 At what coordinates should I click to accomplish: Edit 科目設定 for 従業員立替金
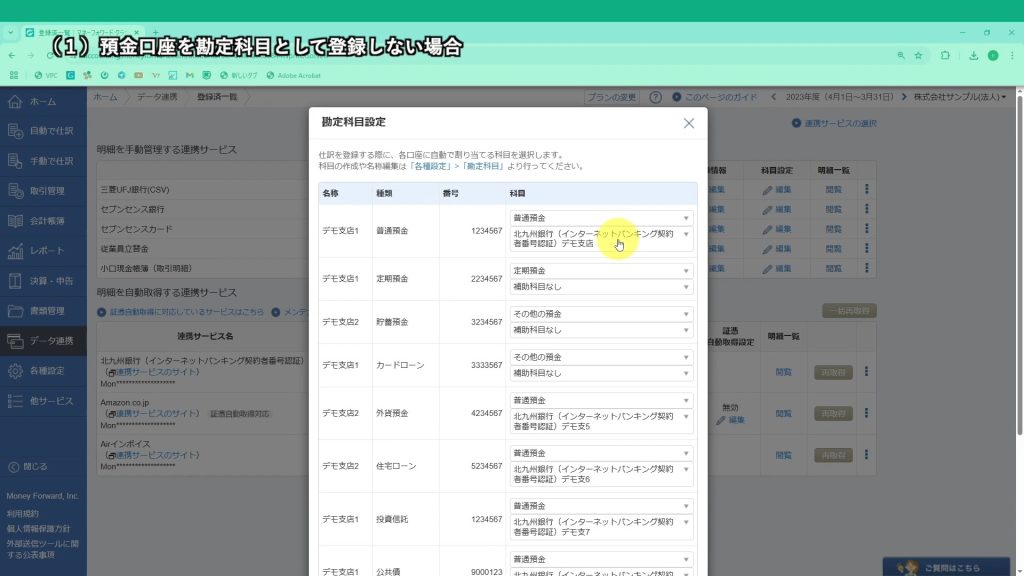(776, 249)
